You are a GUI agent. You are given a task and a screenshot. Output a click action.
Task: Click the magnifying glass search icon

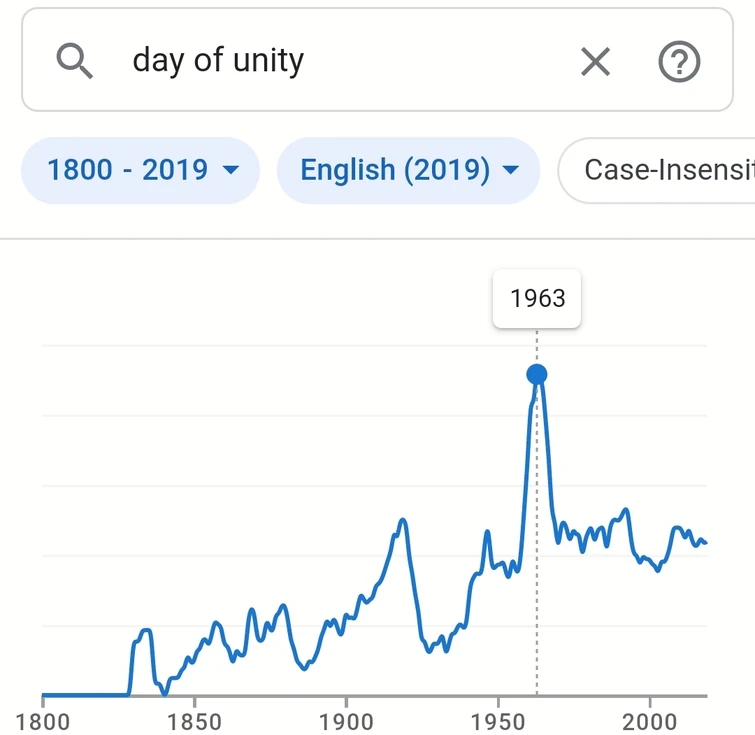coord(74,62)
